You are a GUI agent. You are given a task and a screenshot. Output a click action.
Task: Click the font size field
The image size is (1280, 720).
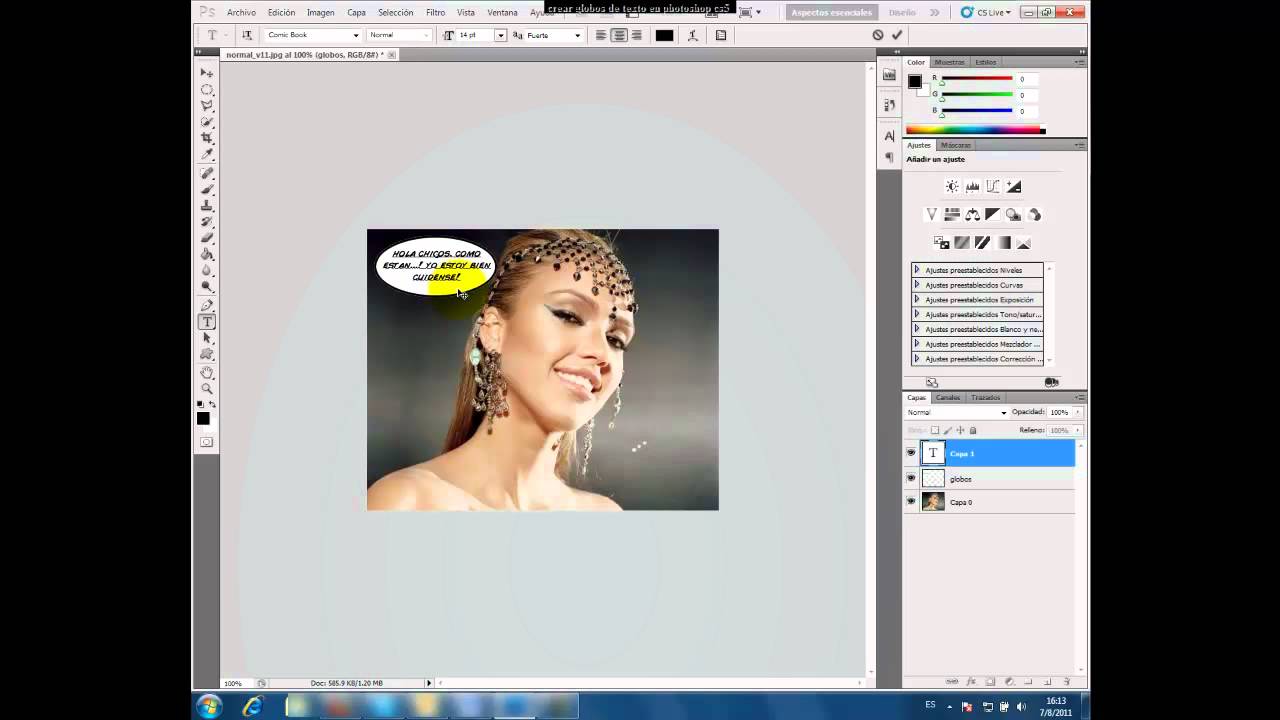click(x=476, y=35)
